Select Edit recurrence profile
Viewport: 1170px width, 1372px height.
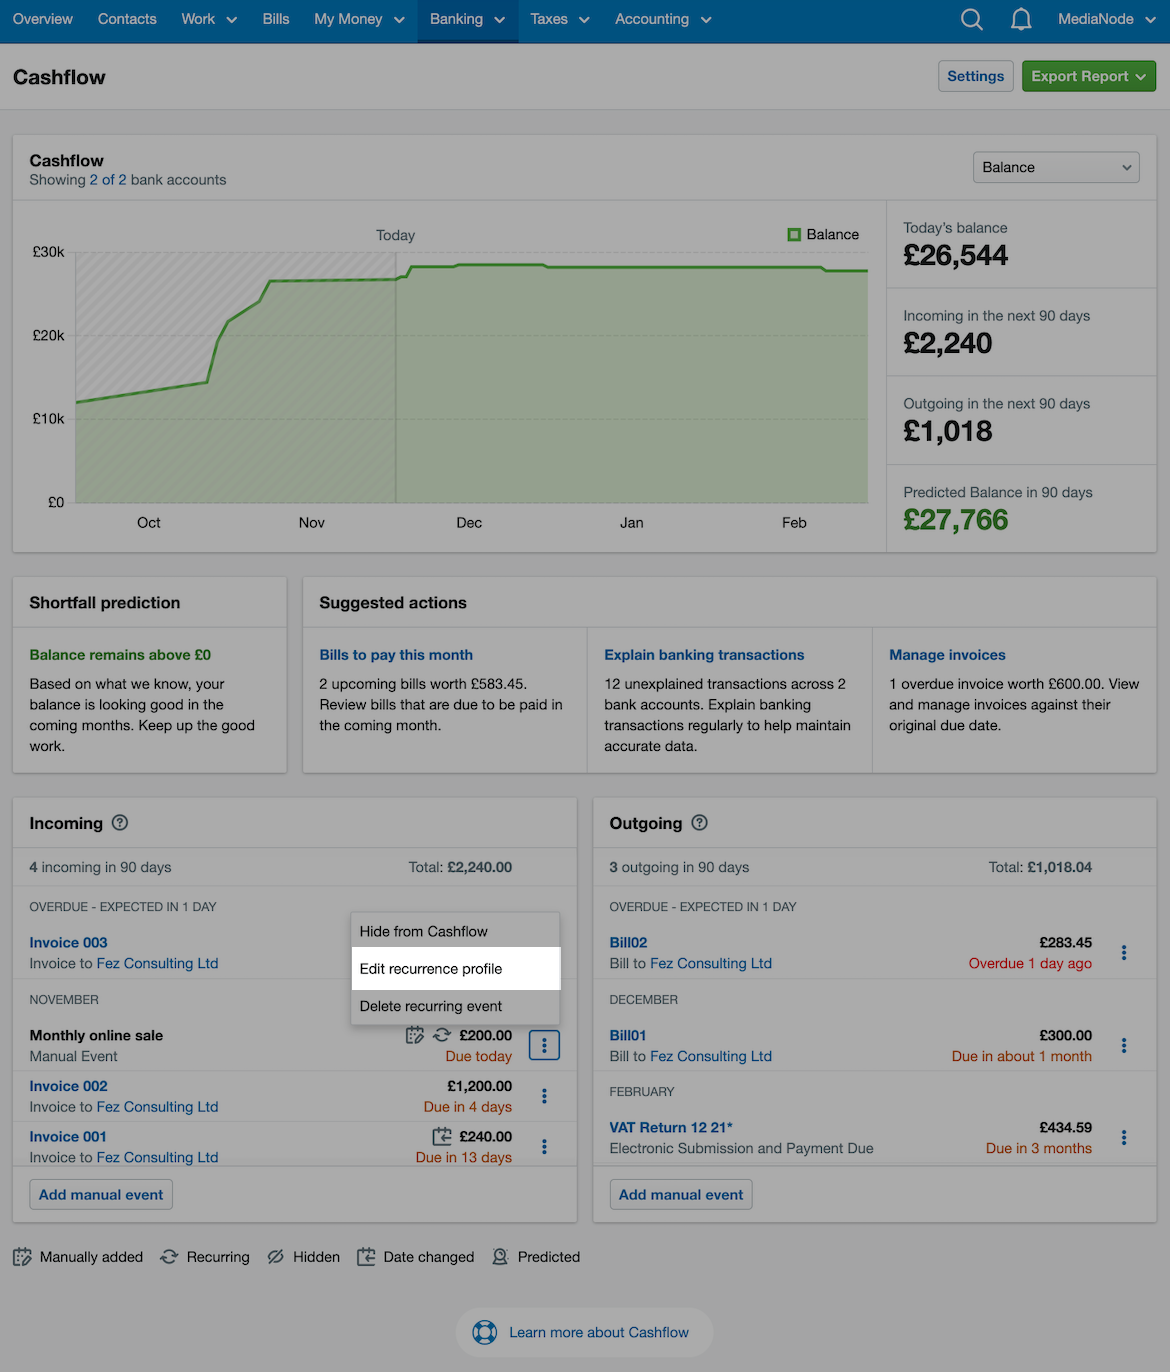coord(455,968)
